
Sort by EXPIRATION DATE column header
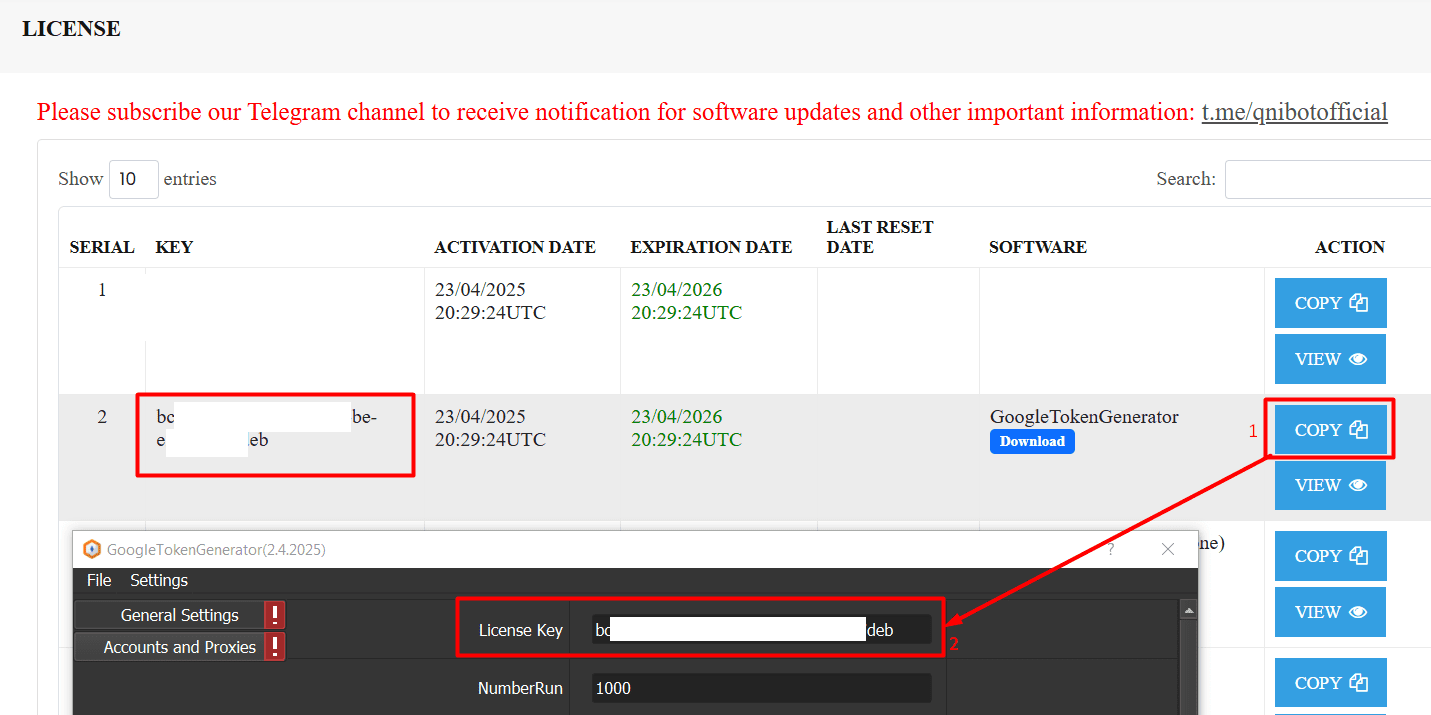pyautogui.click(x=711, y=247)
